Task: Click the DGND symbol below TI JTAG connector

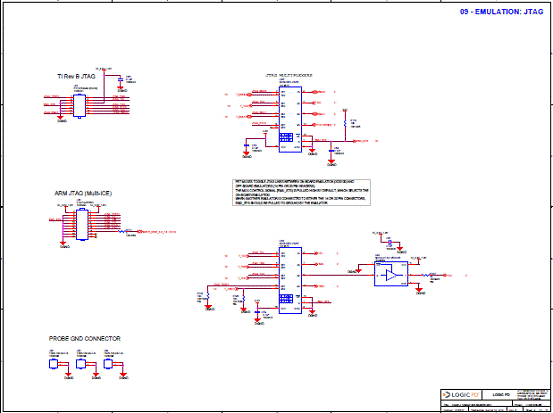Action: point(60,118)
